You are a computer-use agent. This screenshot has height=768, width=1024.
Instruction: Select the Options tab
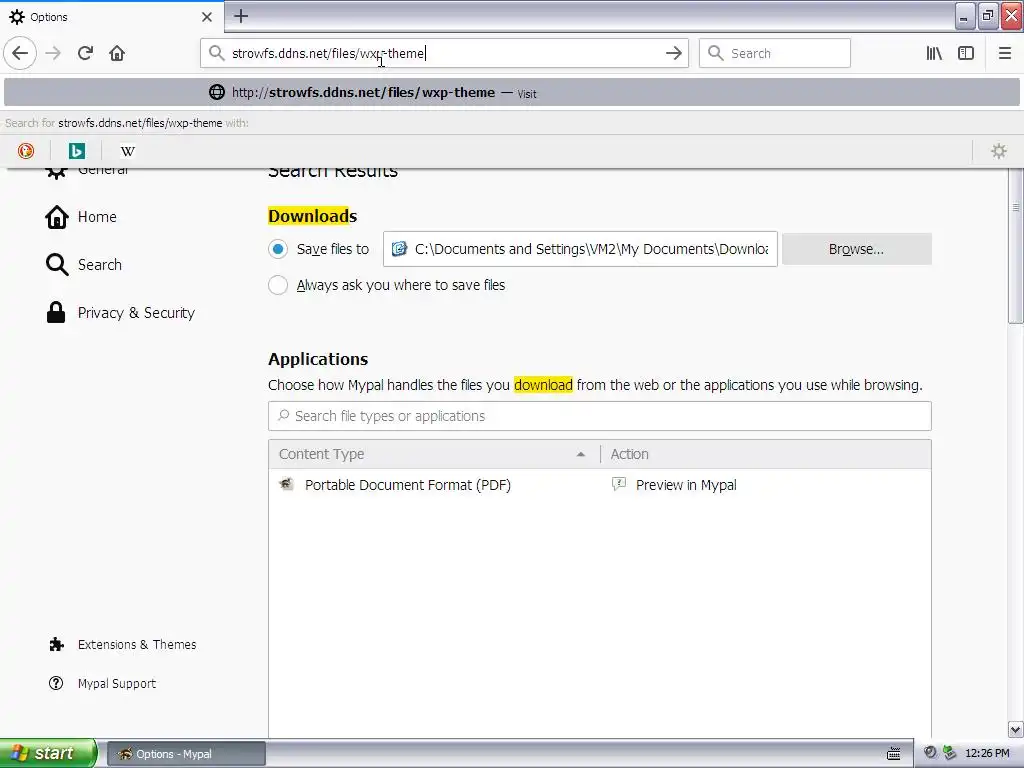(112, 16)
